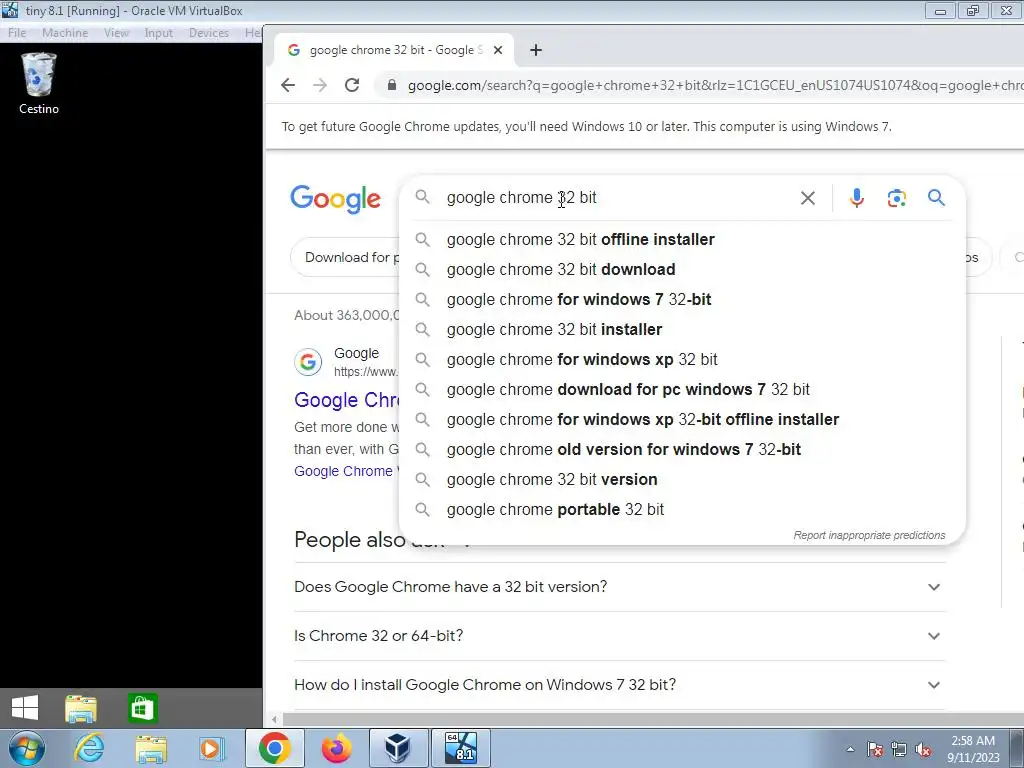Open VirtualBox Manager taskbar button
Viewport: 1024px width, 768px height.
pyautogui.click(x=398, y=748)
